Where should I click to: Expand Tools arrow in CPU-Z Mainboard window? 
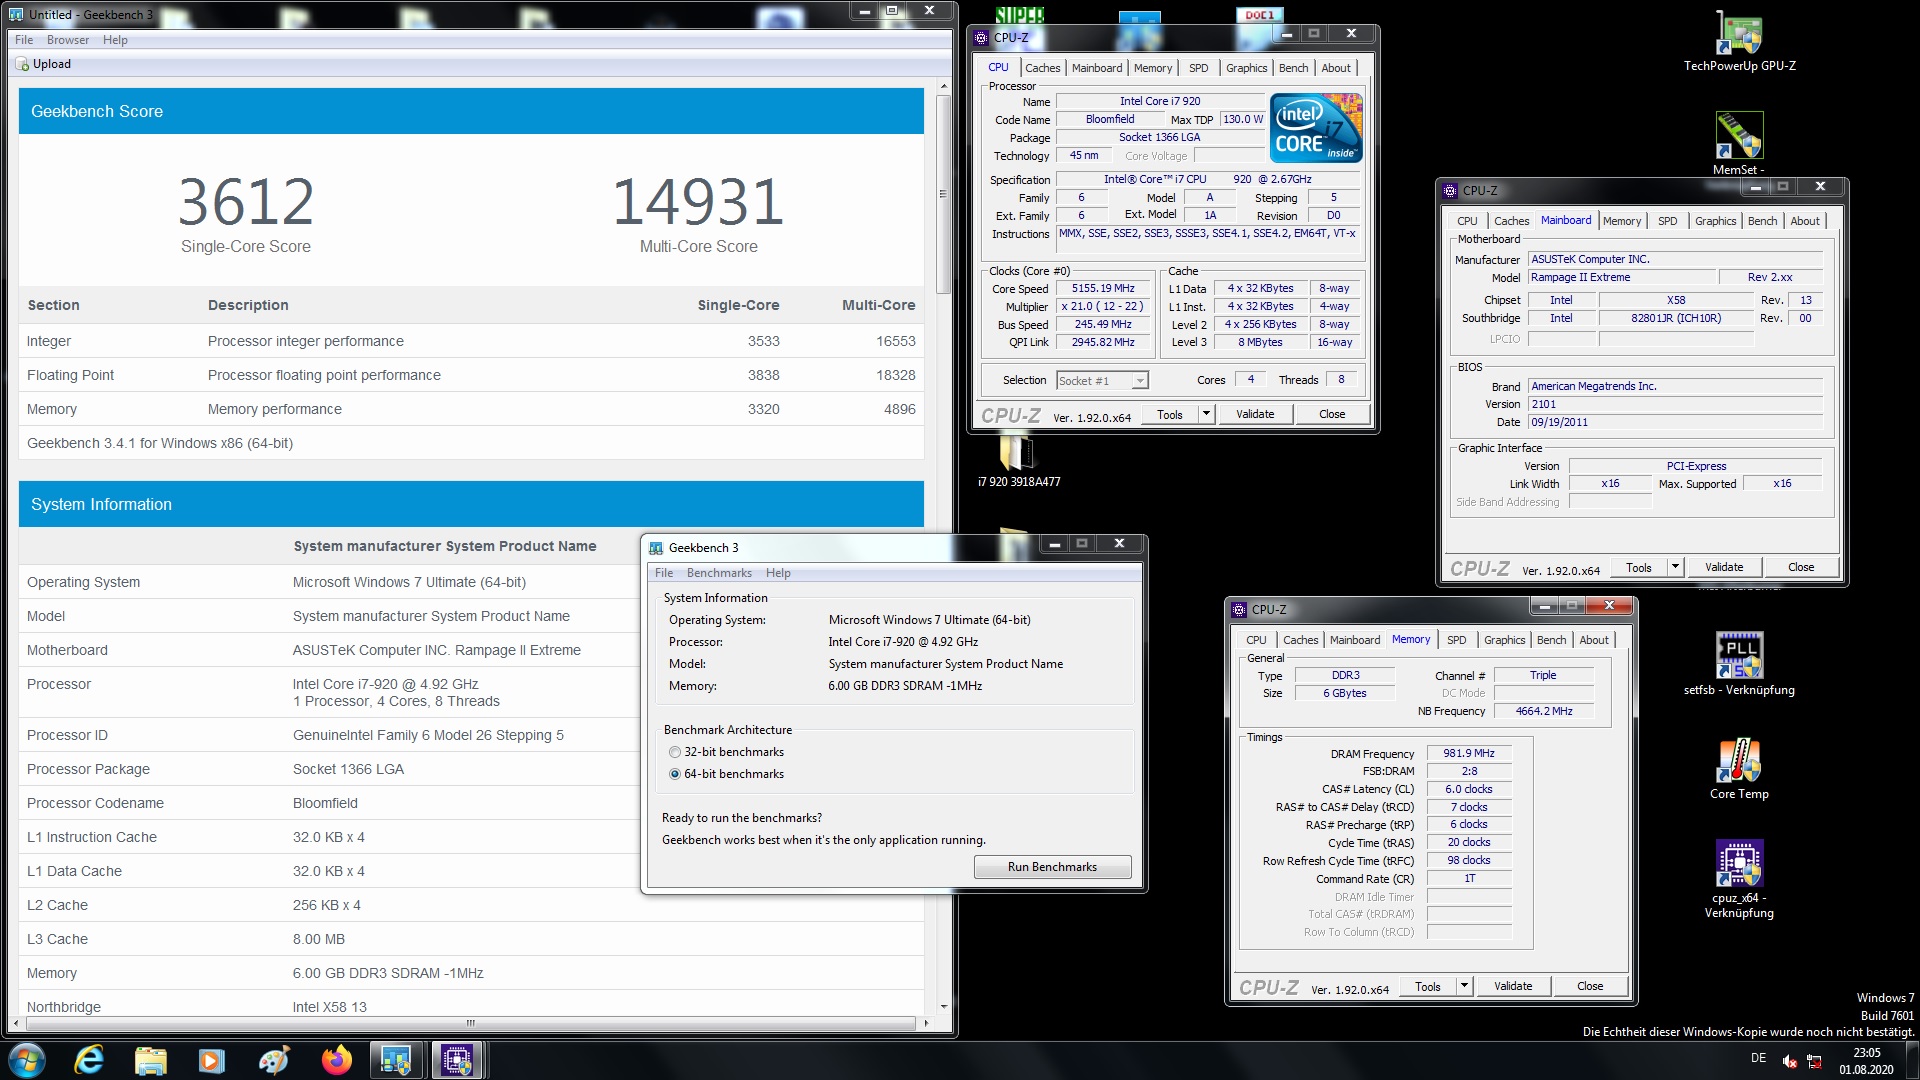[1675, 567]
